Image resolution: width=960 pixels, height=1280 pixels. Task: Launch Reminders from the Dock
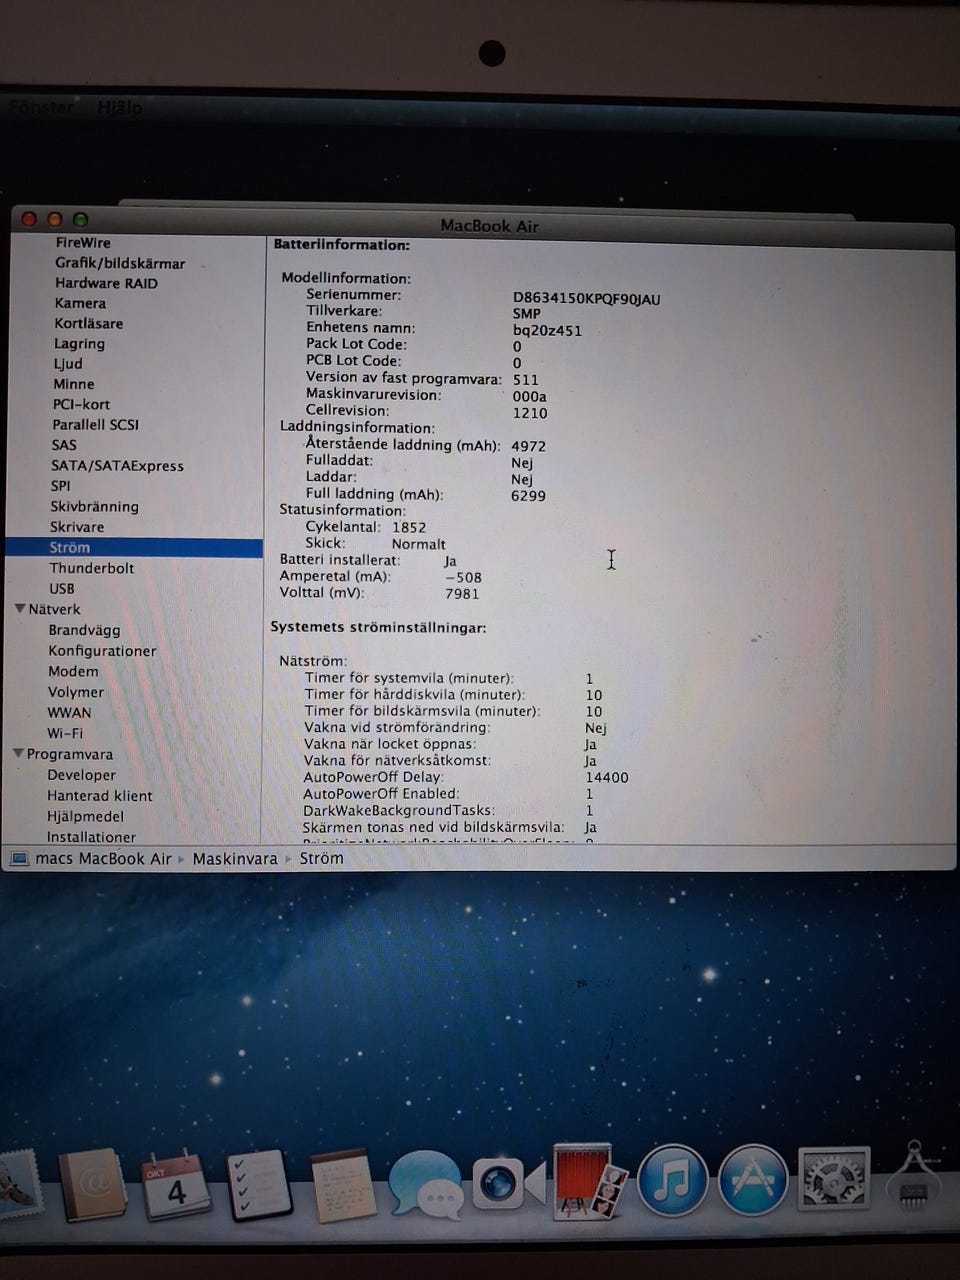point(258,1186)
